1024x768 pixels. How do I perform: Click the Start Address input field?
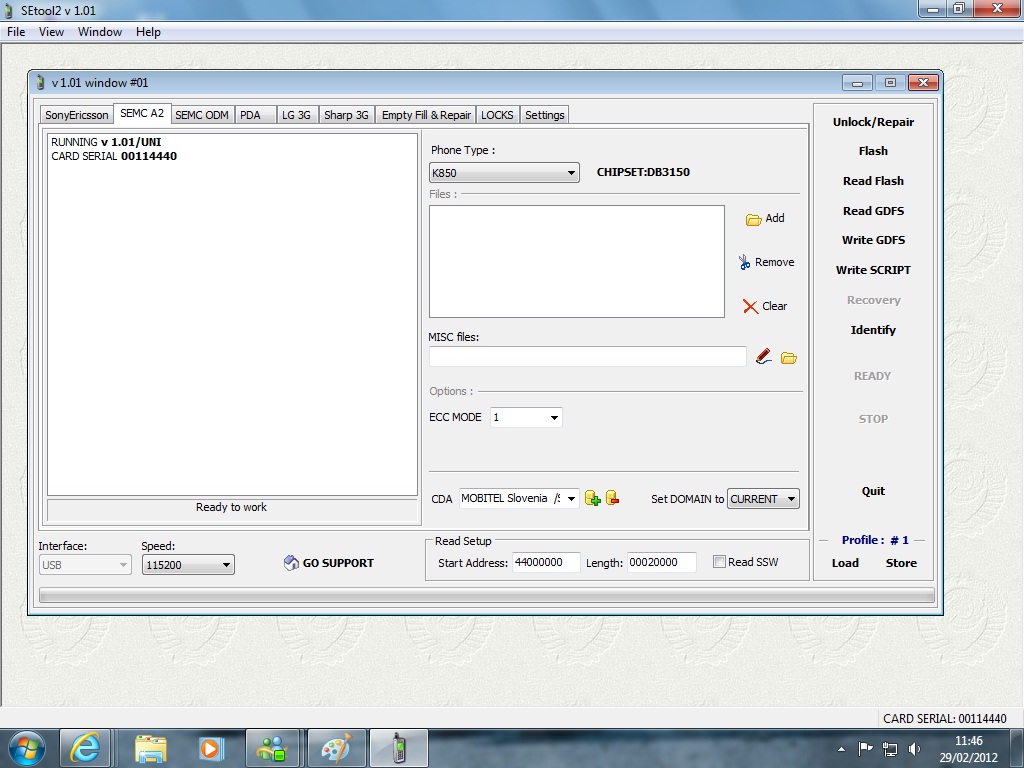coord(546,563)
